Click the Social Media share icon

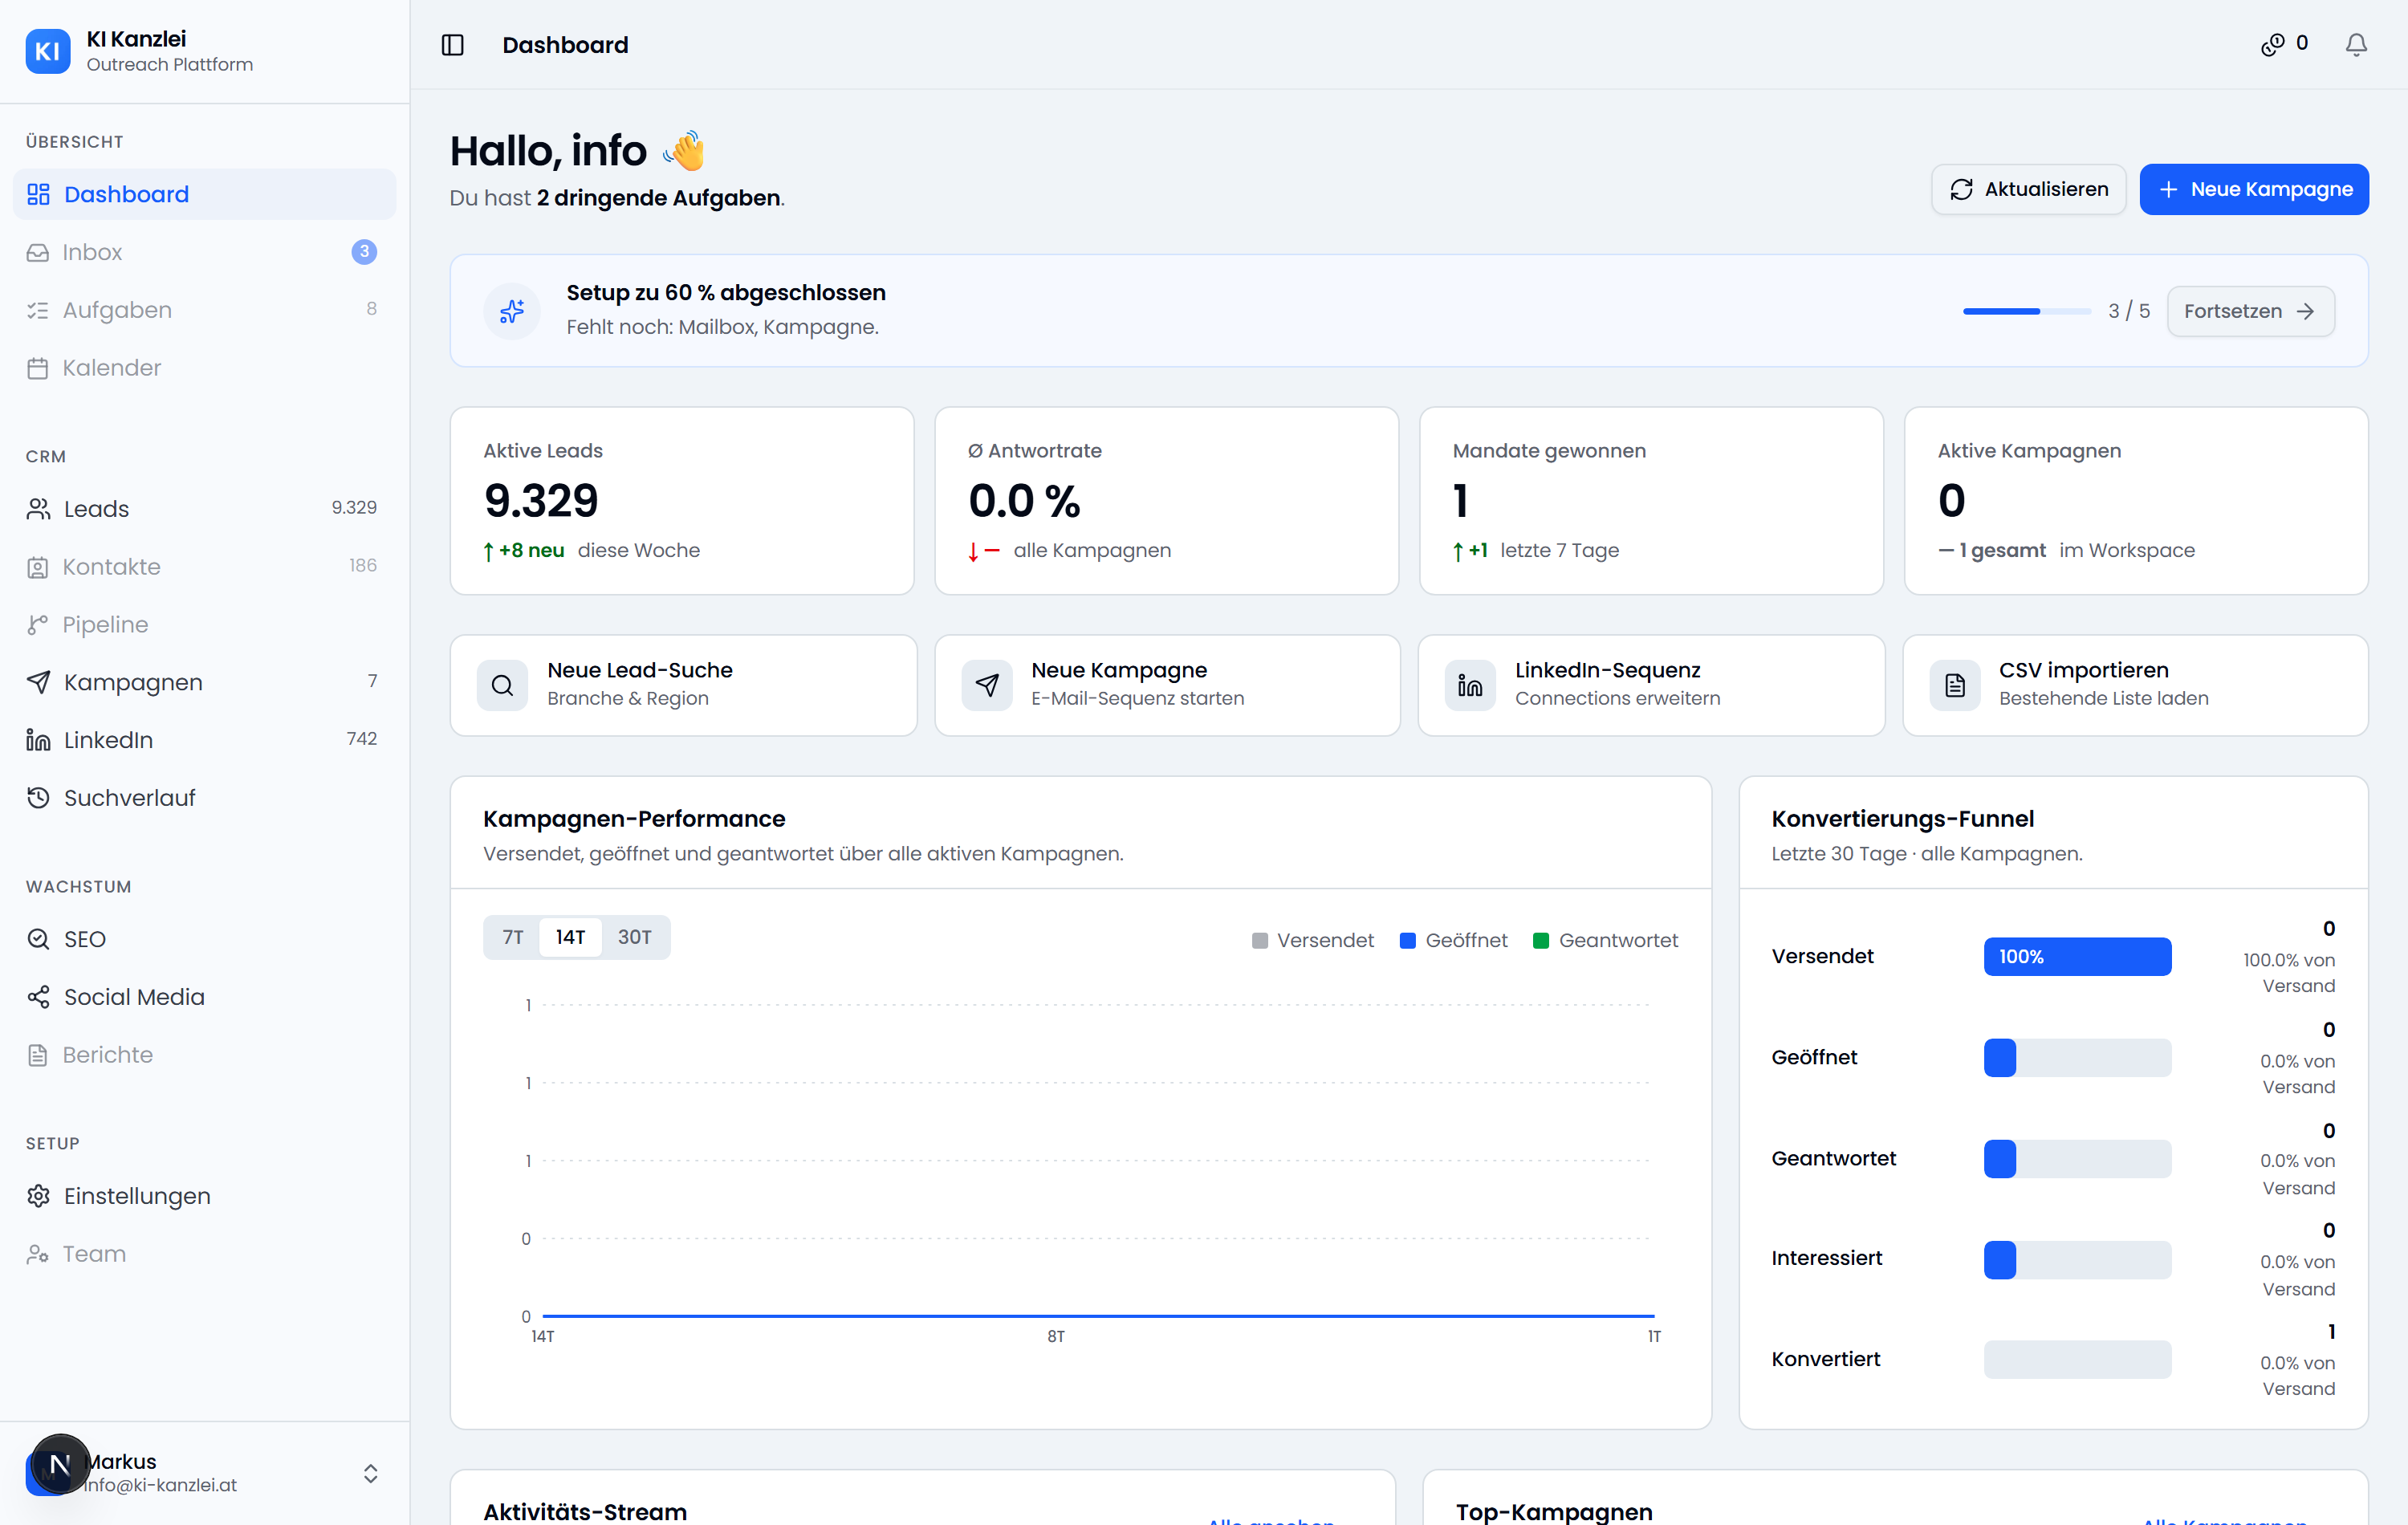38,997
